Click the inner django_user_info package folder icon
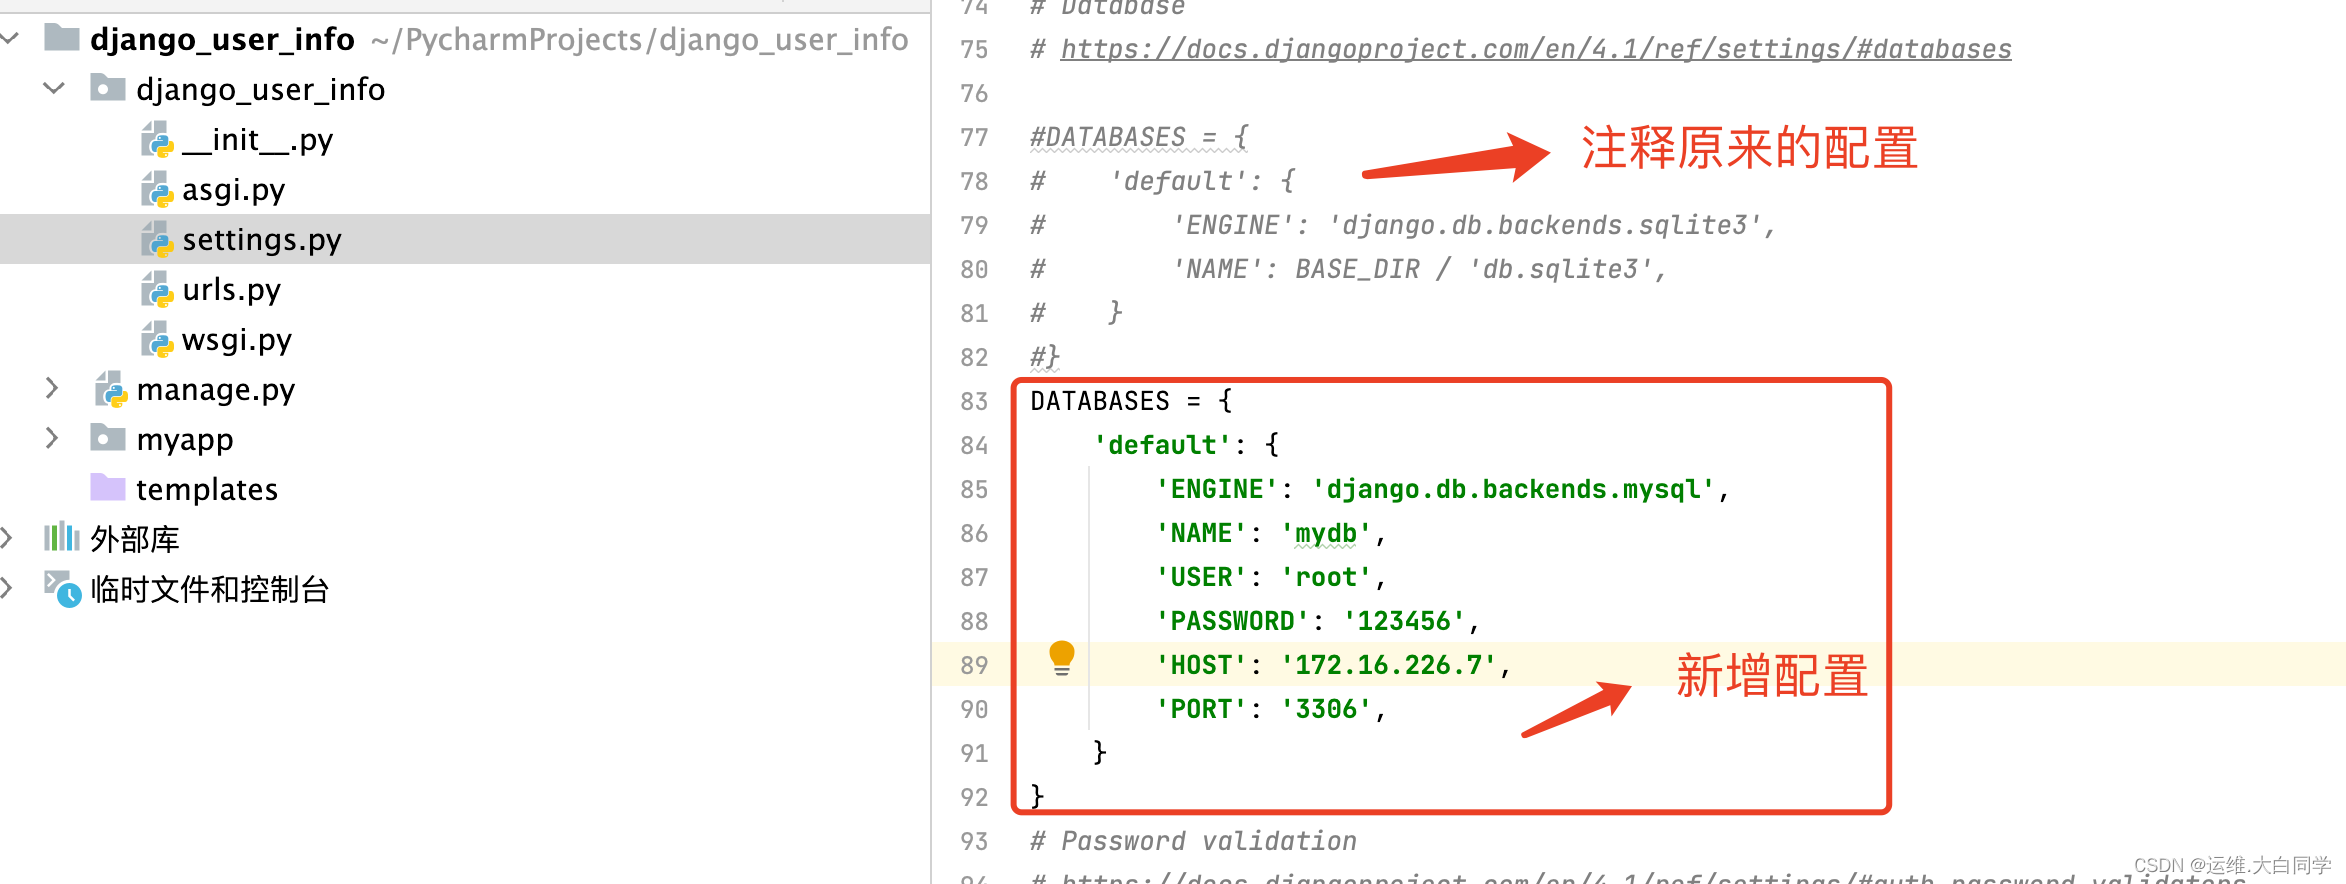Viewport: 2346px width, 884px height. click(108, 88)
